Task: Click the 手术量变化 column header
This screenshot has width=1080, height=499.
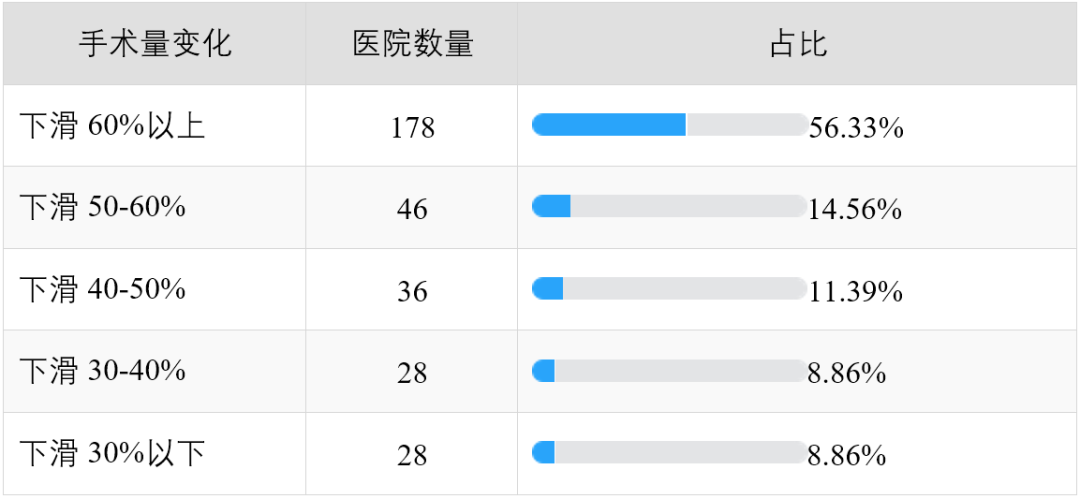Action: [x=155, y=44]
